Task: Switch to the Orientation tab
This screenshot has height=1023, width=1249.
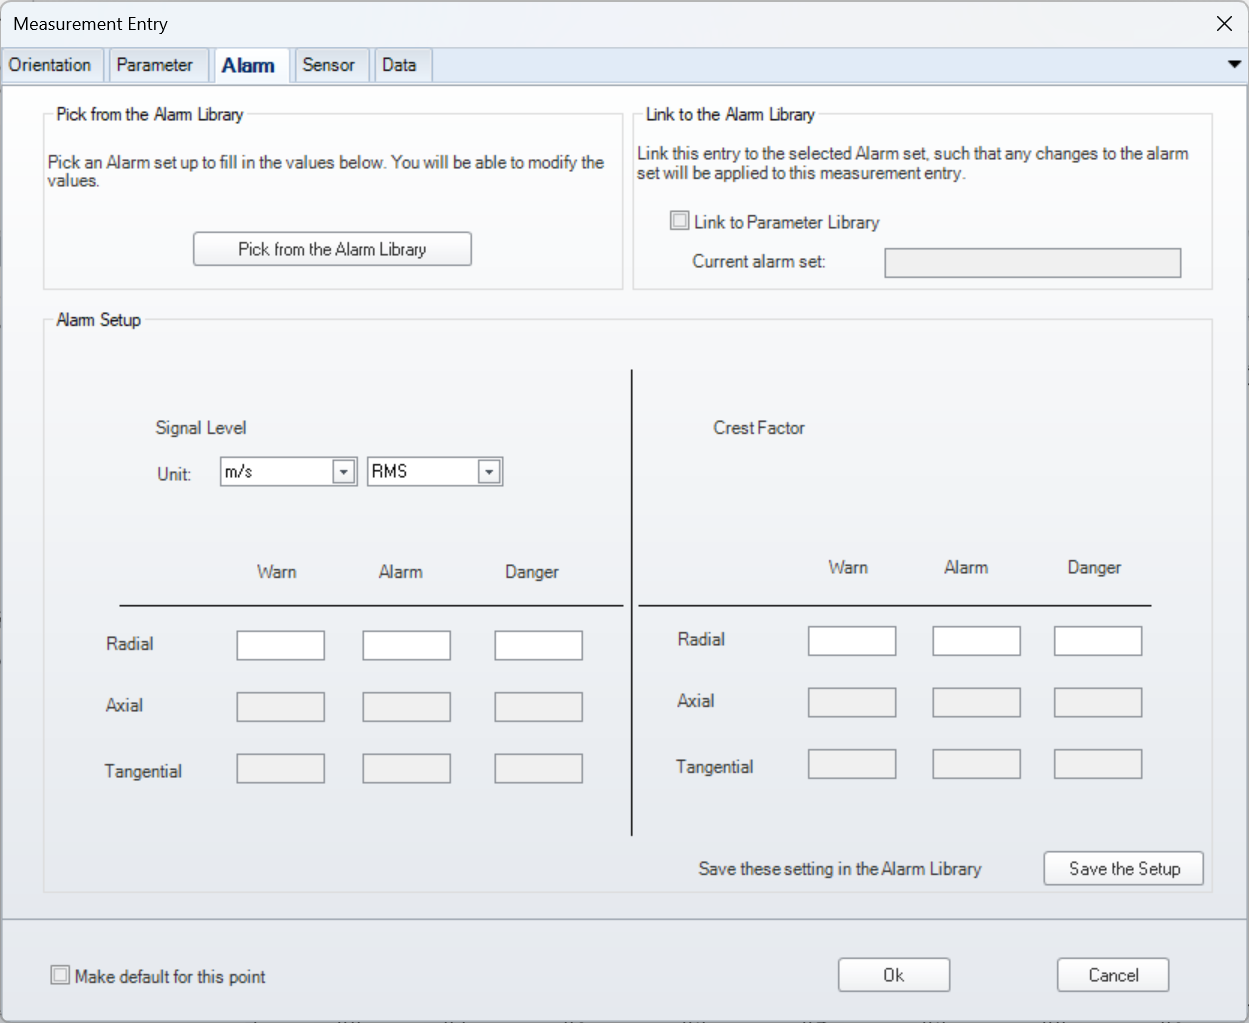Action: coord(50,65)
